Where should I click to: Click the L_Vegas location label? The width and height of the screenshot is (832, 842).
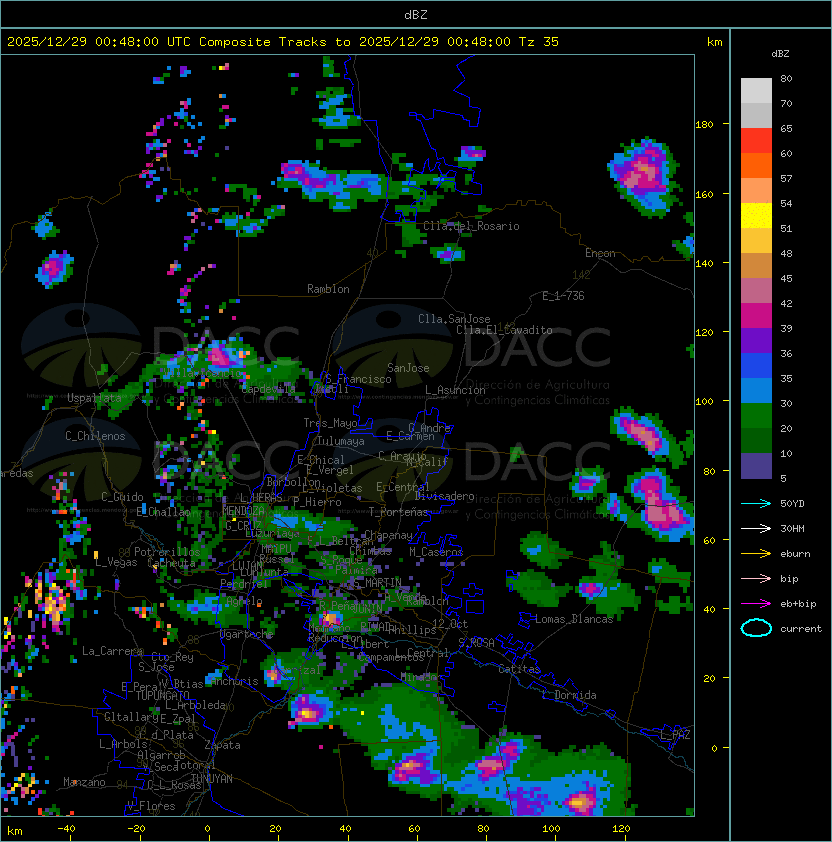[117, 562]
